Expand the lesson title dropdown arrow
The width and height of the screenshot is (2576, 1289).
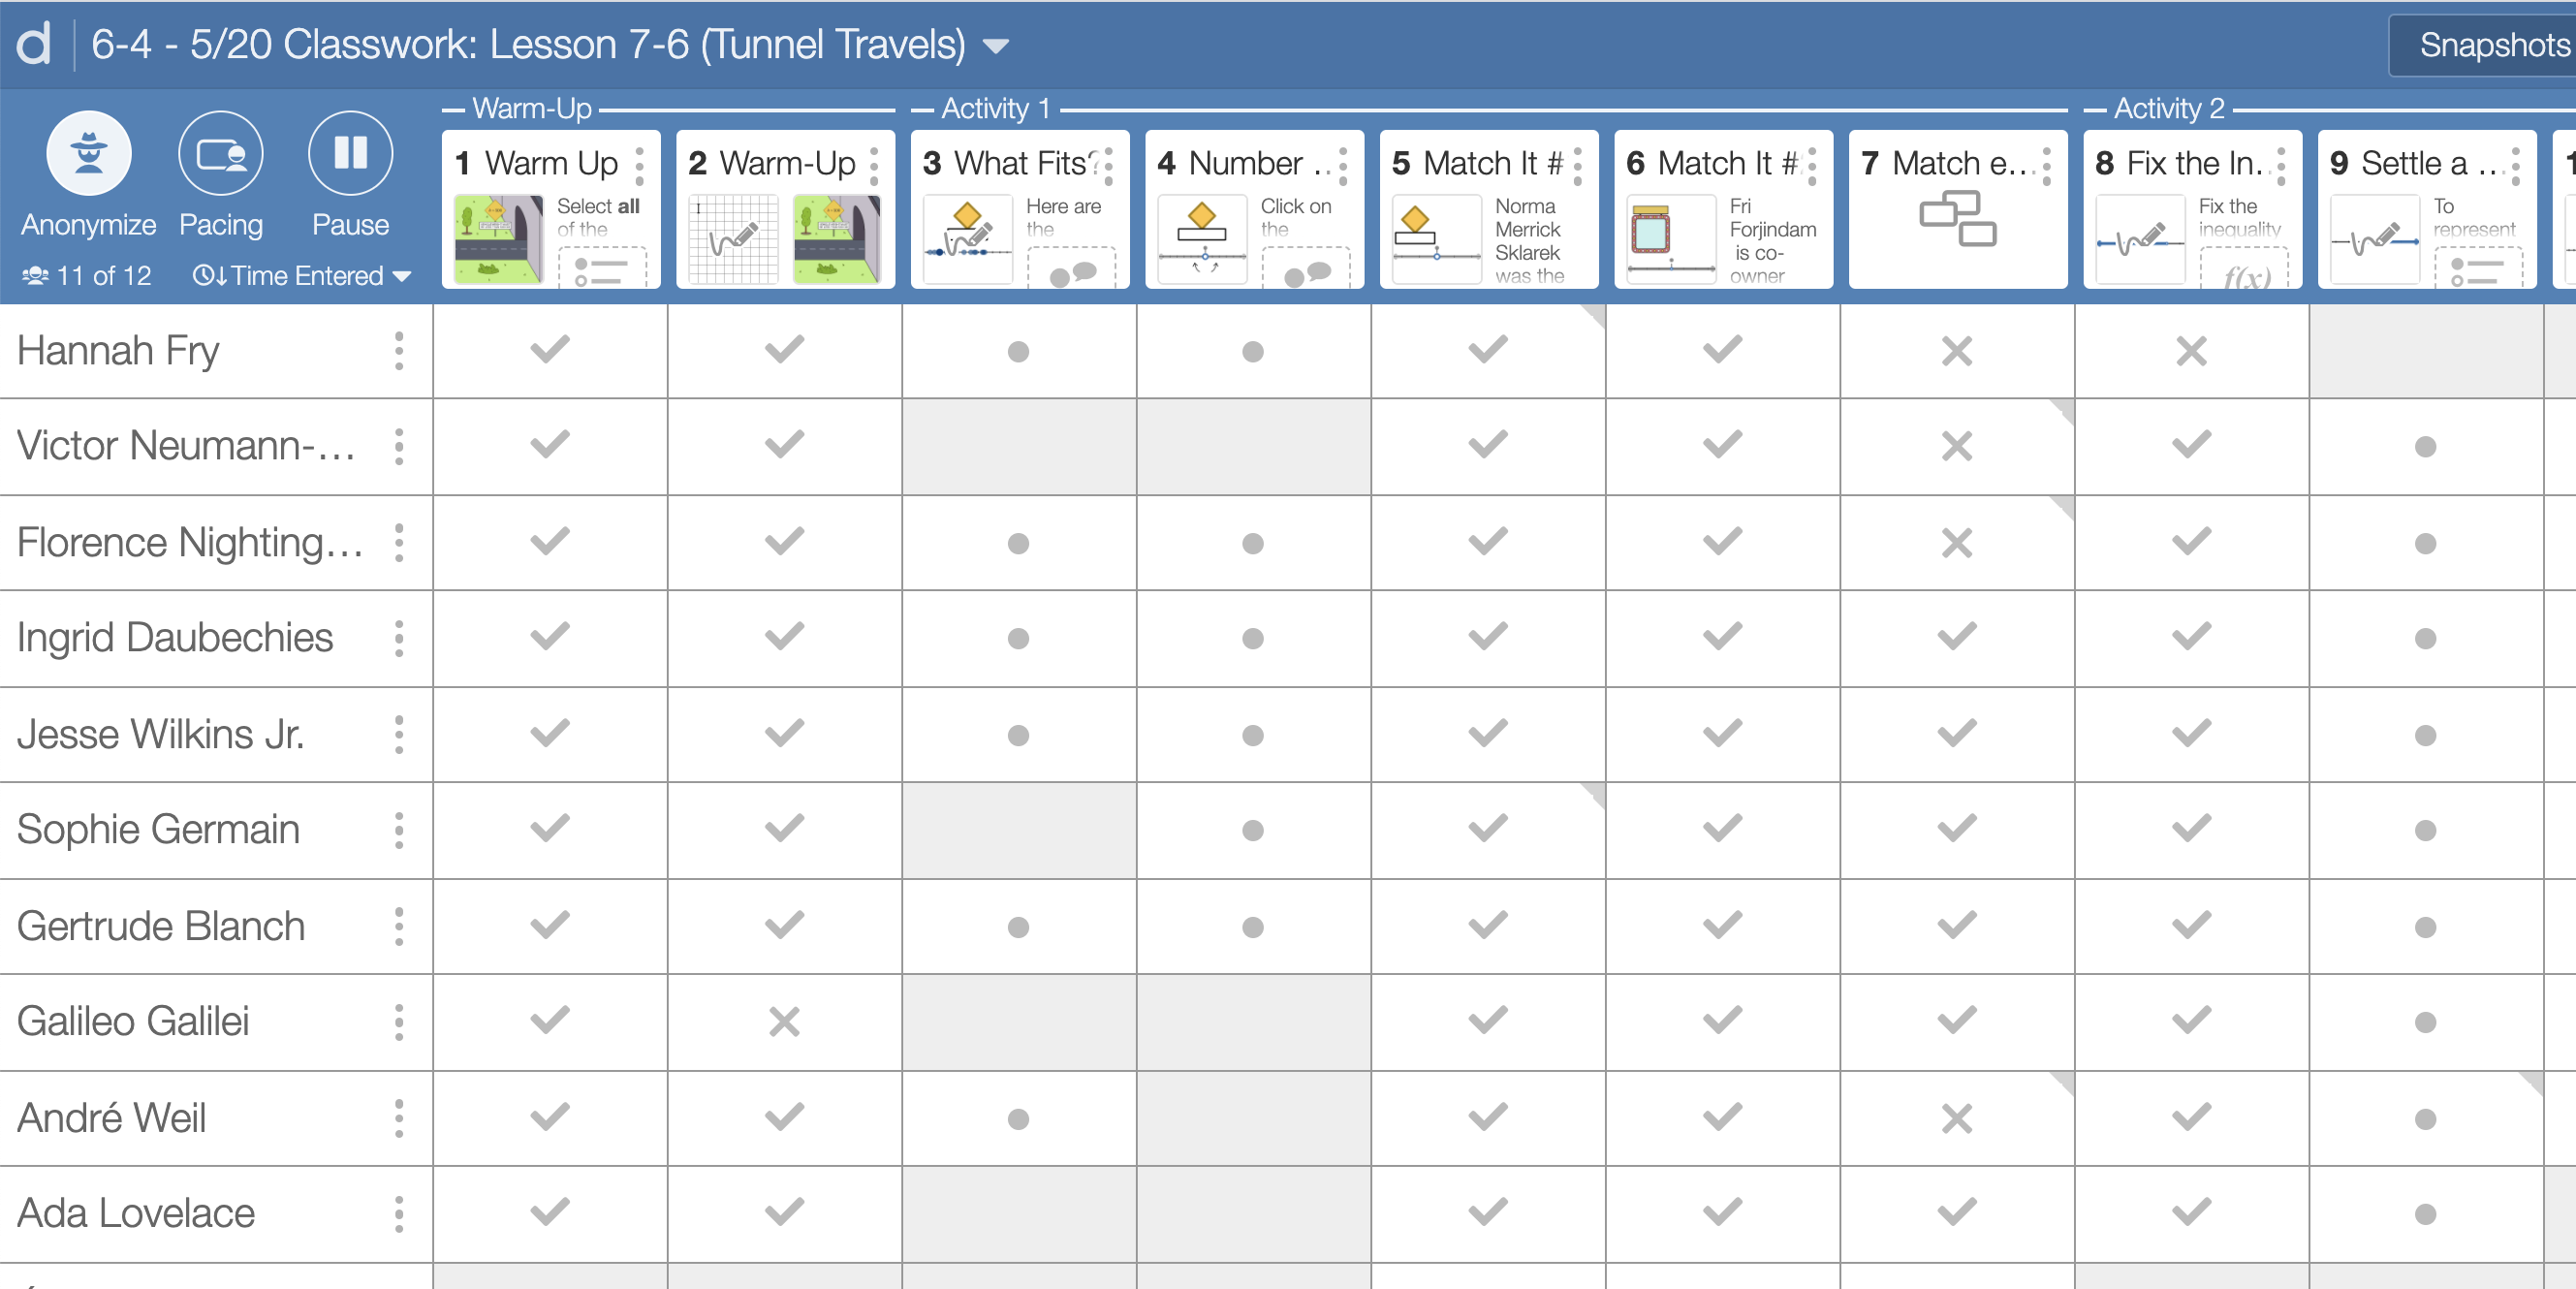pos(996,46)
